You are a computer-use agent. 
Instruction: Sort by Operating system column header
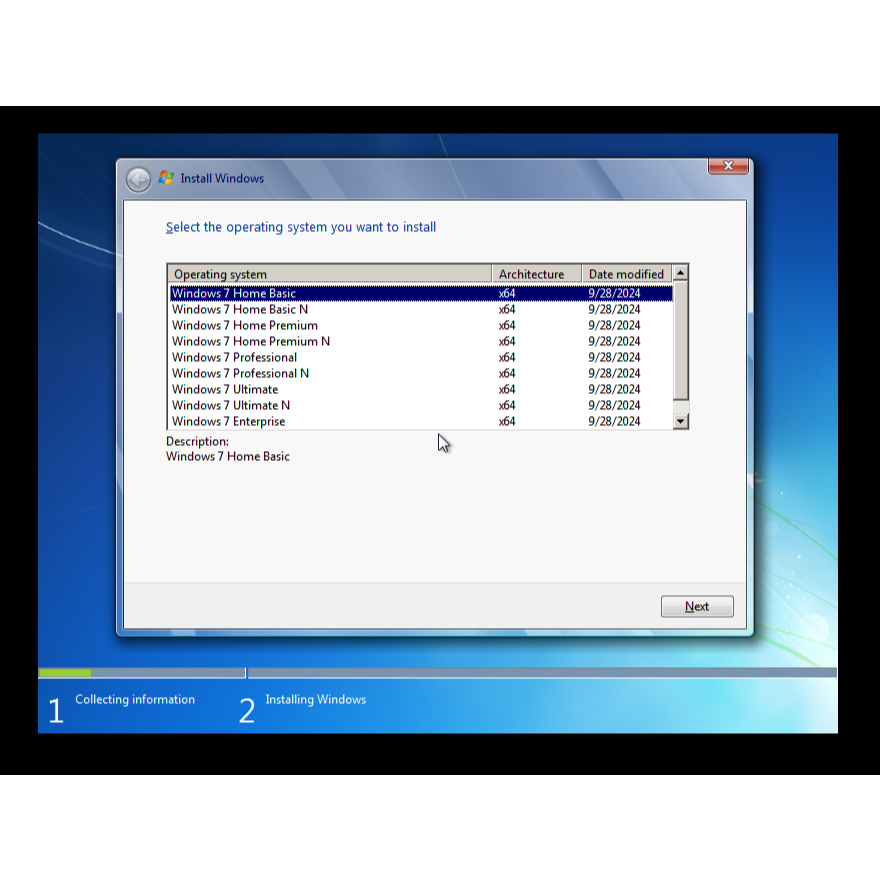(329, 274)
